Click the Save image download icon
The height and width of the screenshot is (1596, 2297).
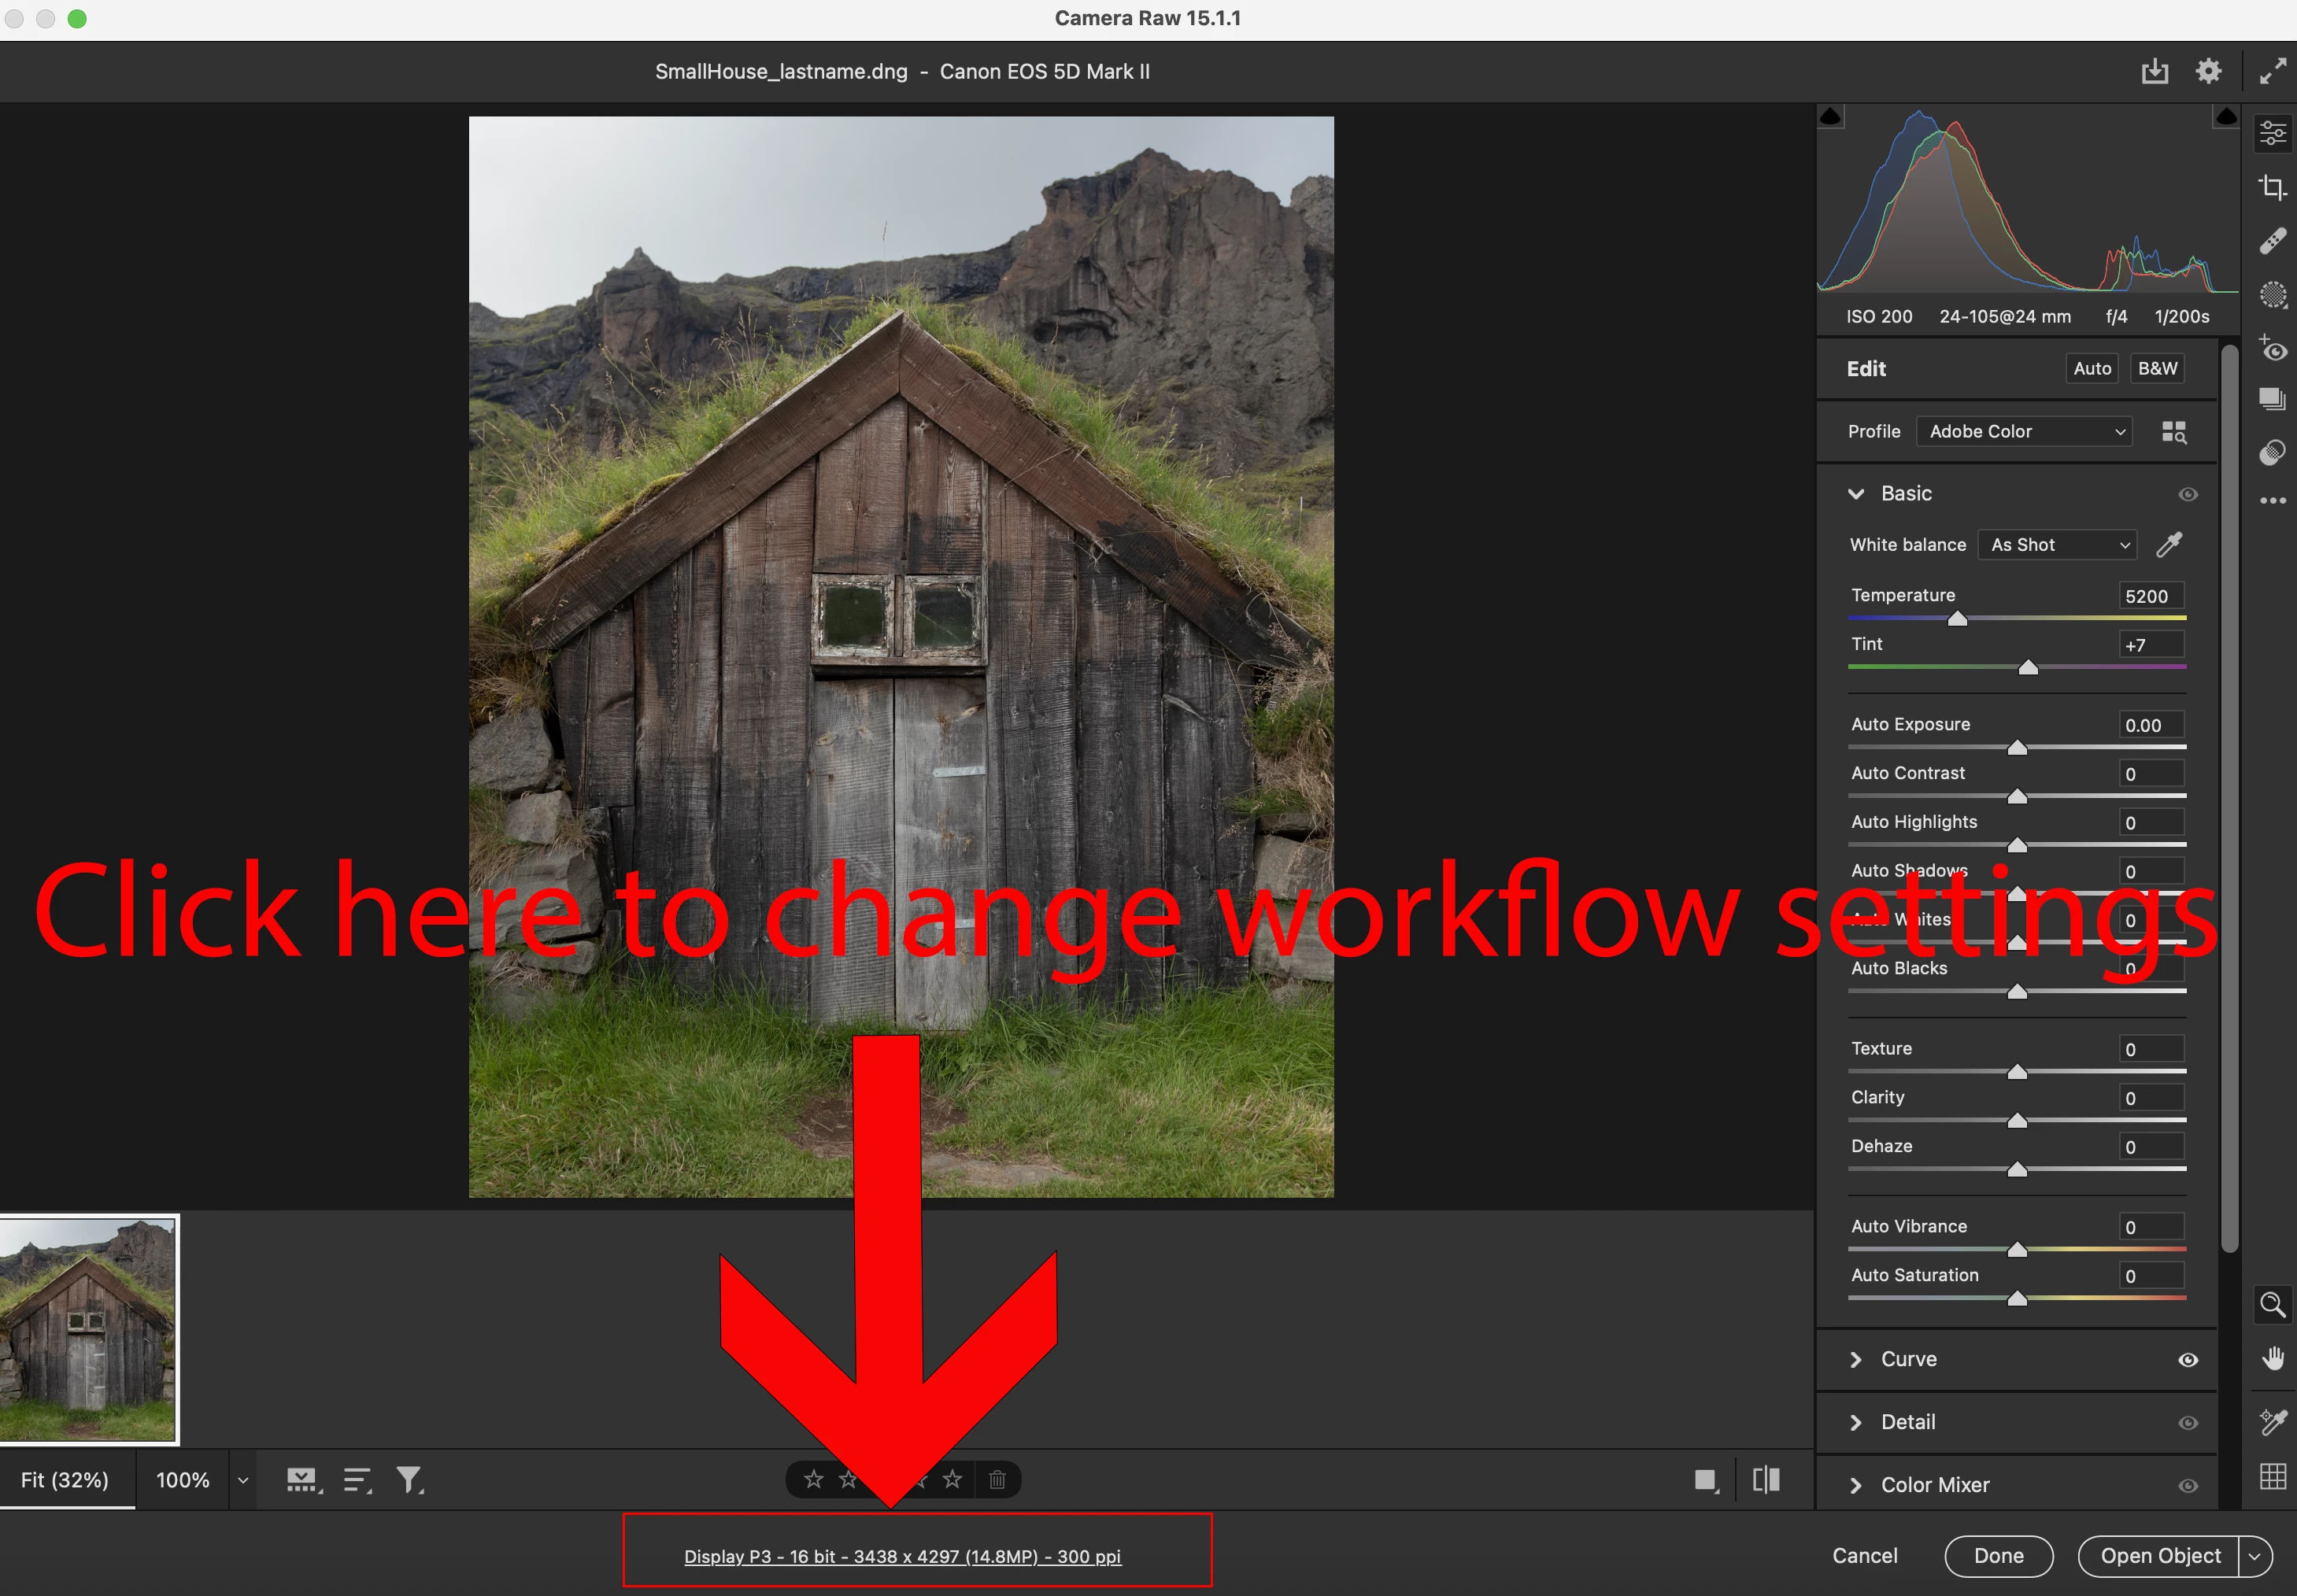pos(2154,71)
